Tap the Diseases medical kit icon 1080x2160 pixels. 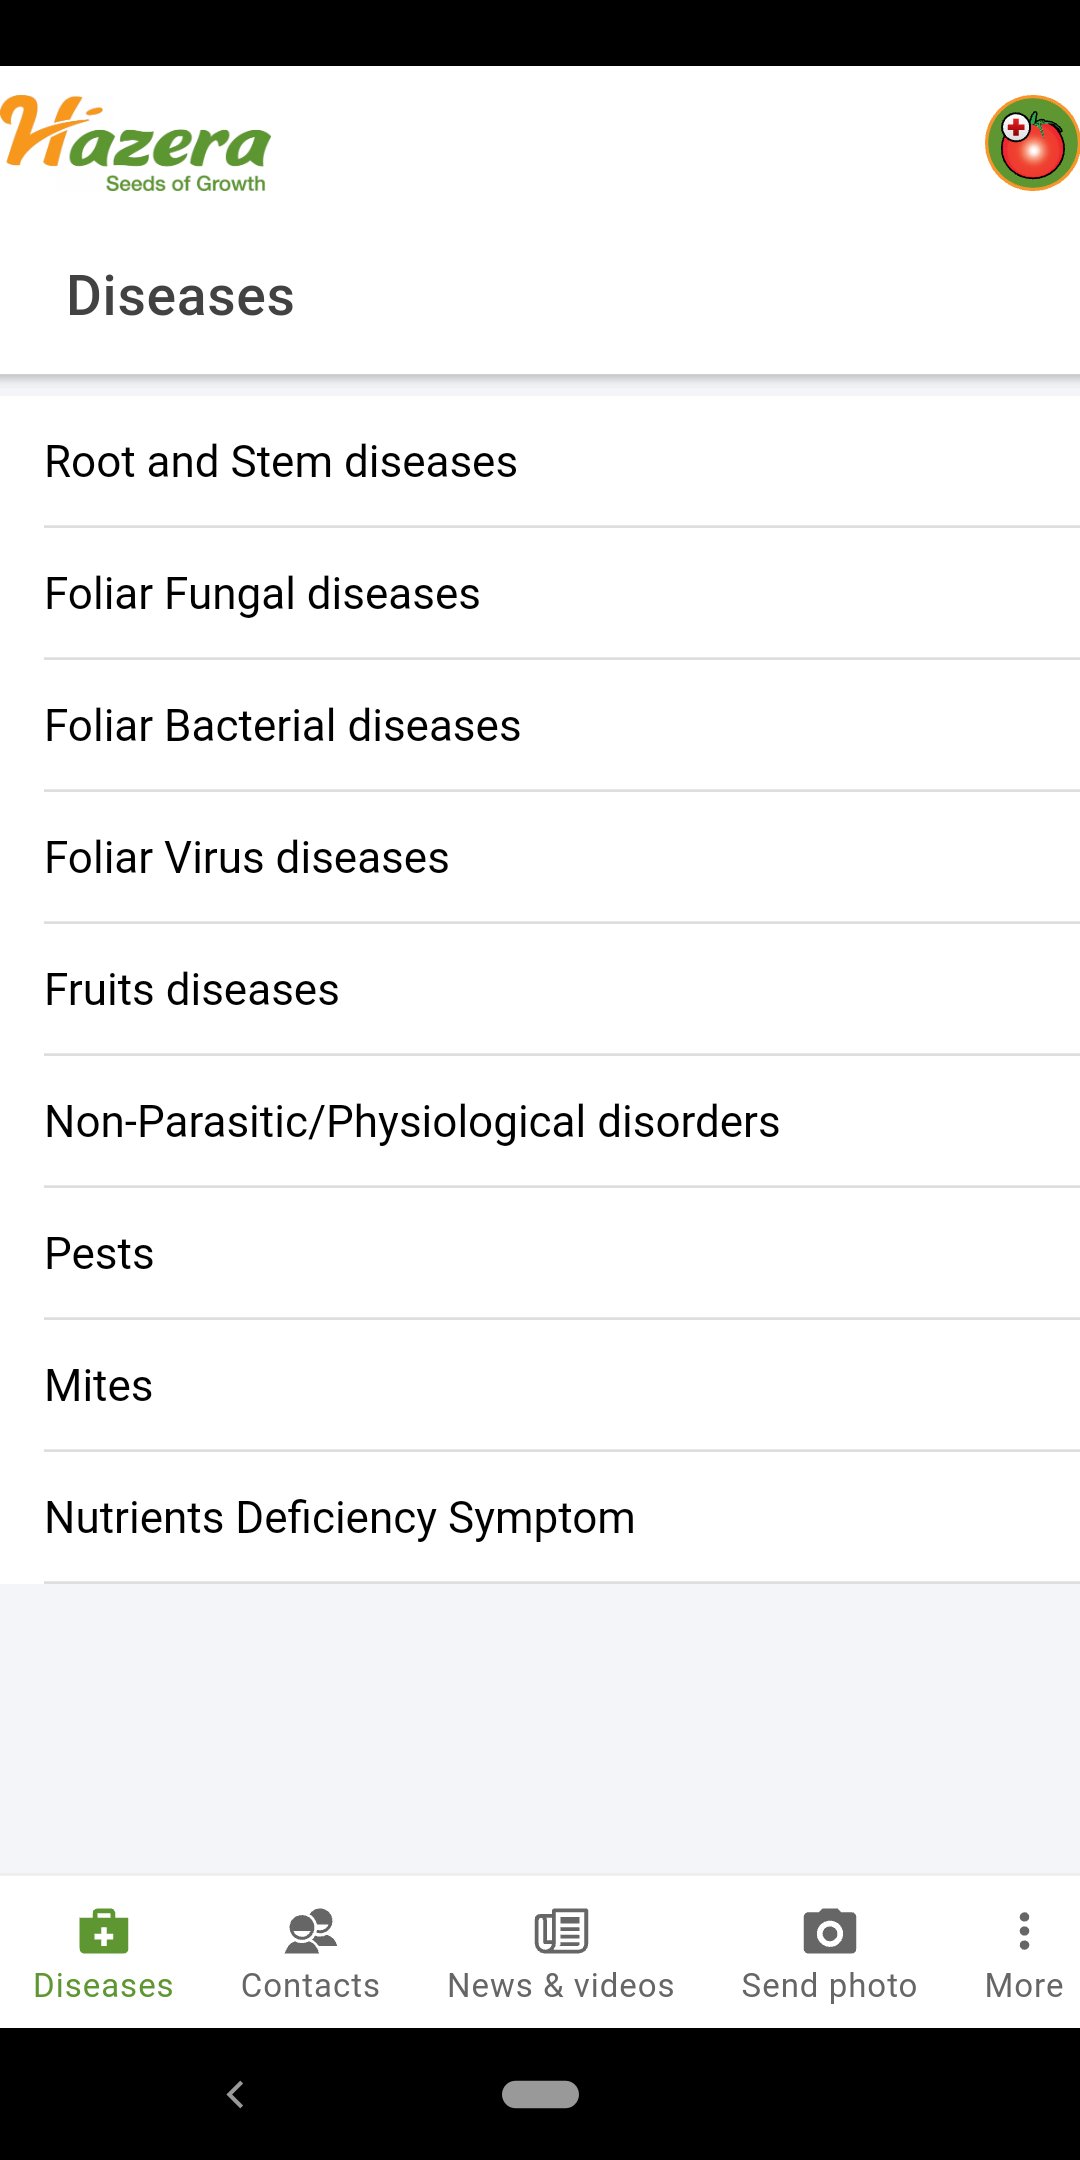pyautogui.click(x=103, y=1931)
